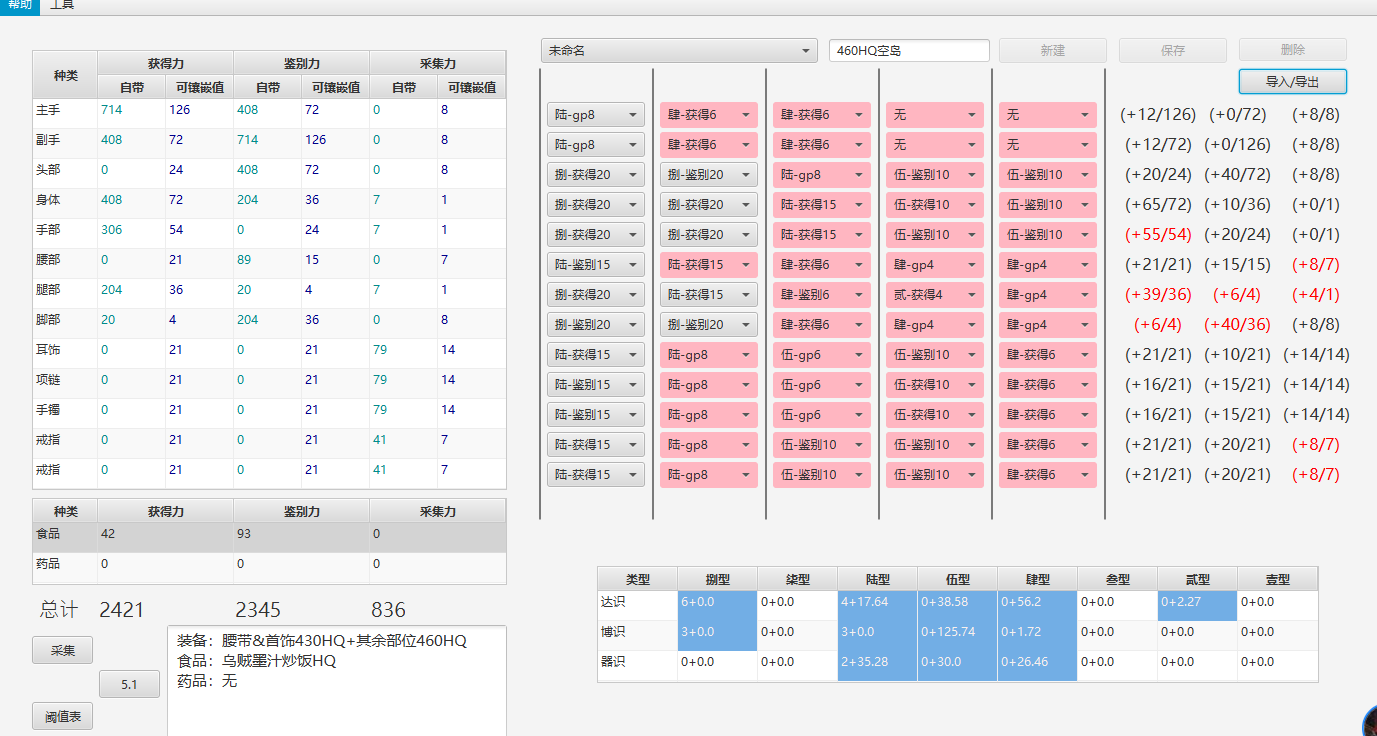
Task: Click the 0+2.27 cell under 贰型
Action: [1197, 603]
